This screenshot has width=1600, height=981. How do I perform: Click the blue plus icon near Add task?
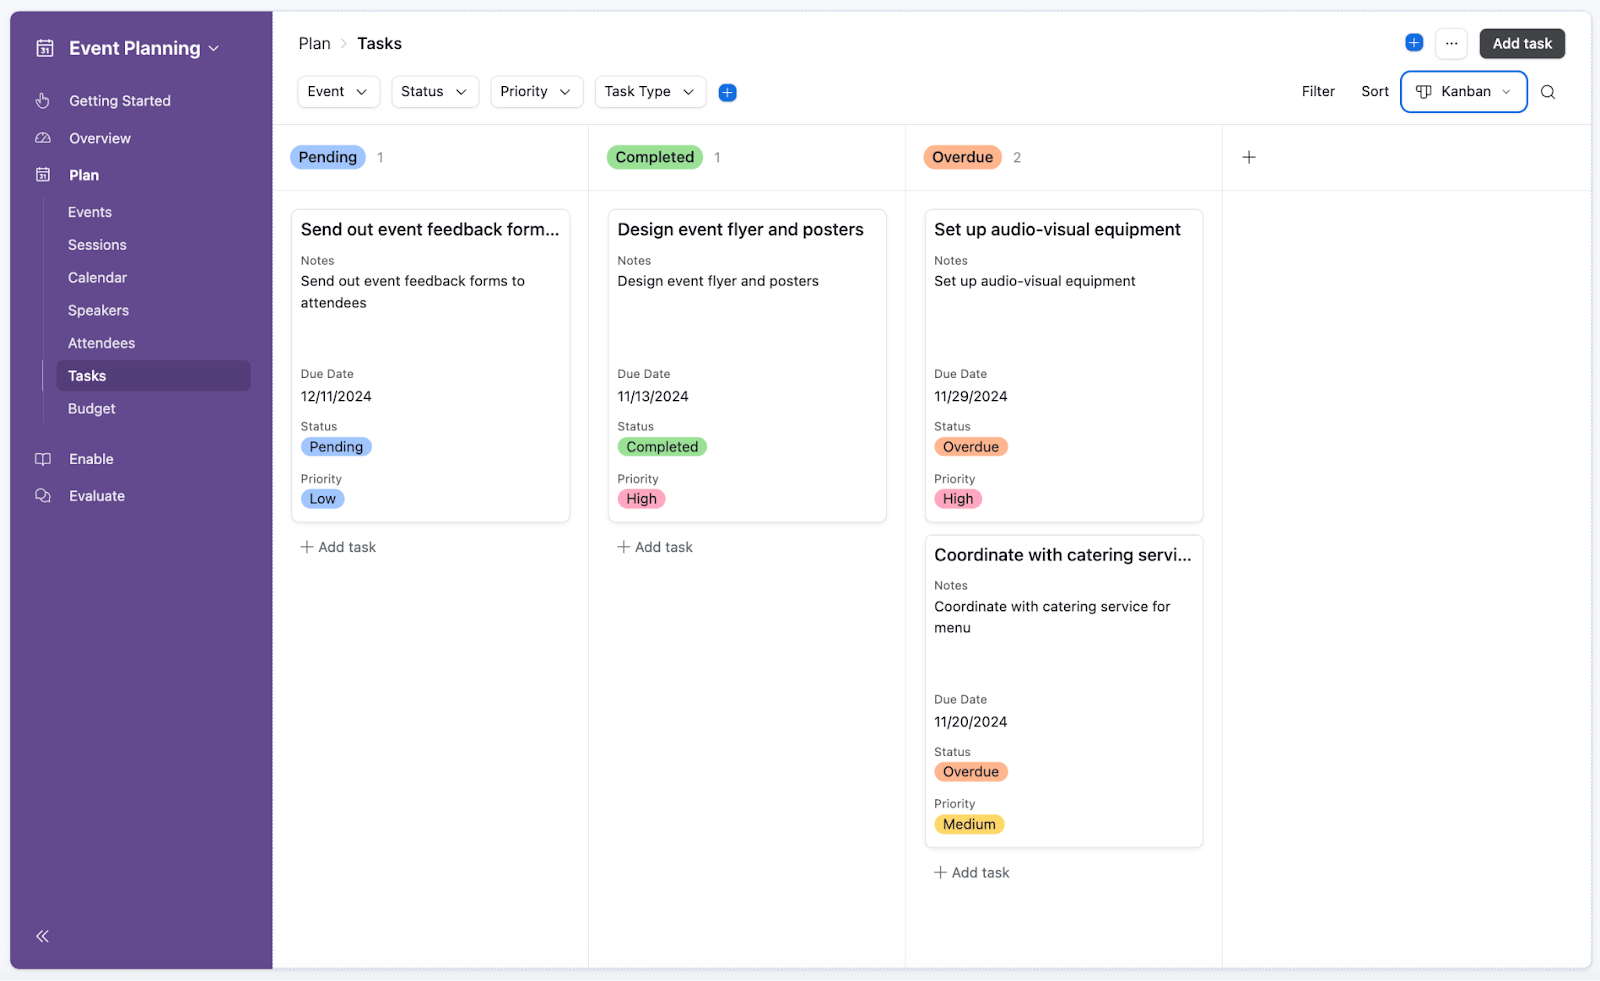pyautogui.click(x=1414, y=42)
